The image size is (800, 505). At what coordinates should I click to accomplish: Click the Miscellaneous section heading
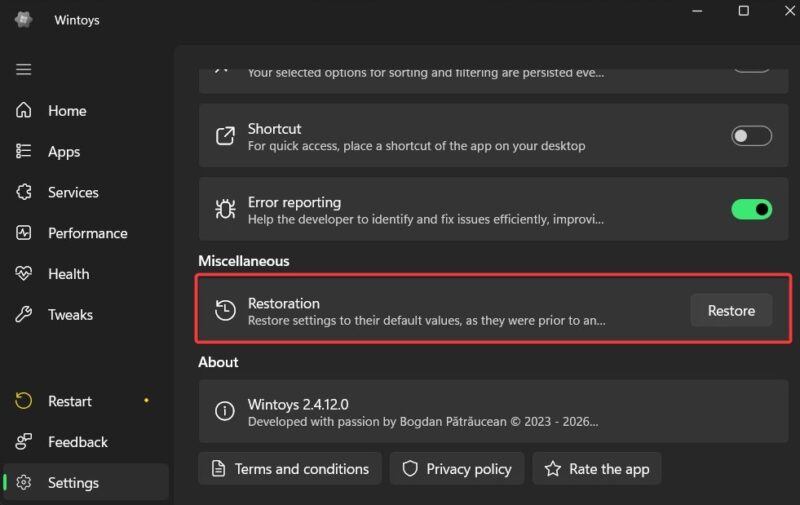coord(243,261)
